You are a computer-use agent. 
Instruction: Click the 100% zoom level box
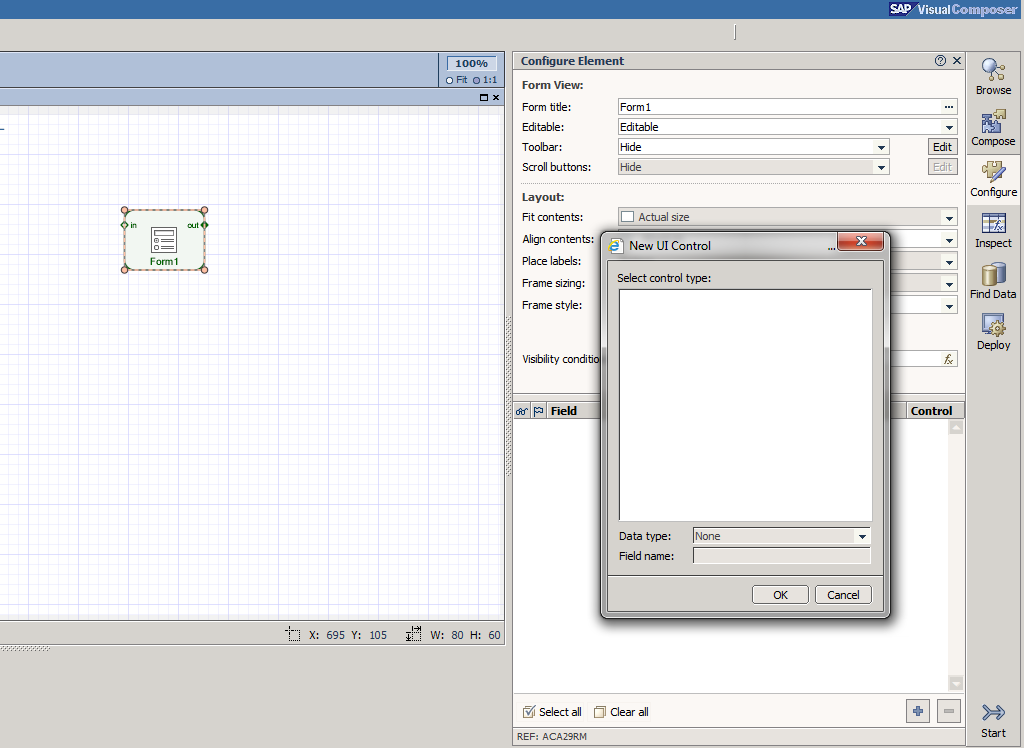pos(472,63)
